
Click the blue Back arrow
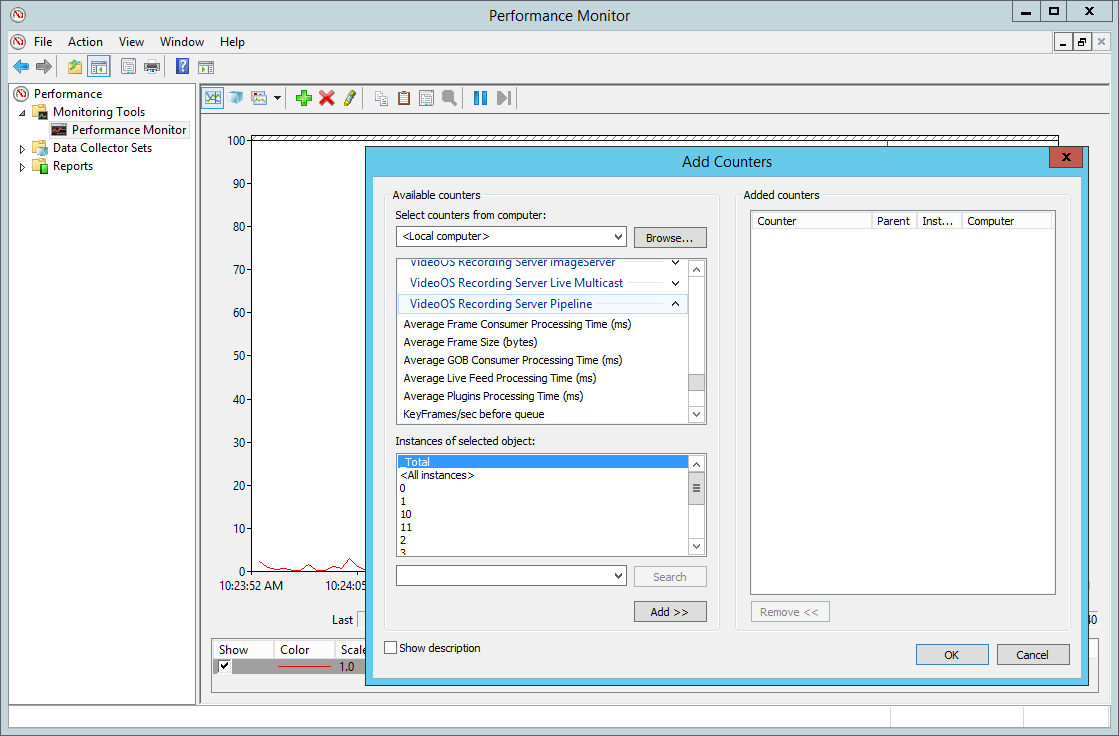pyautogui.click(x=20, y=67)
